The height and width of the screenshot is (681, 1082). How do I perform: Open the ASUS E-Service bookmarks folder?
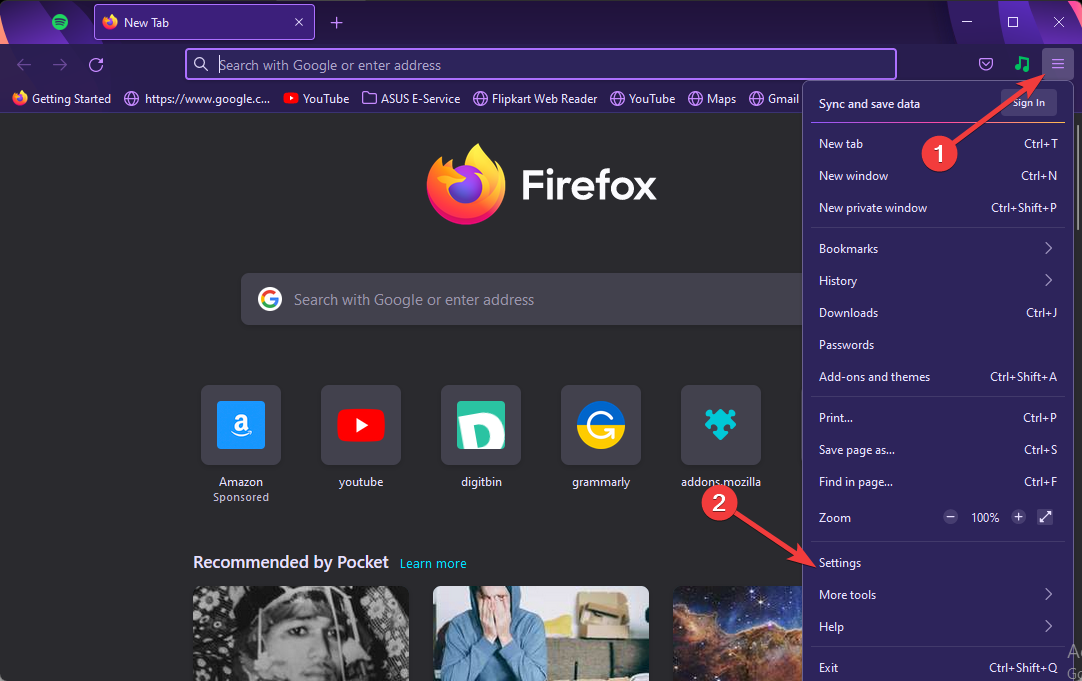point(411,99)
